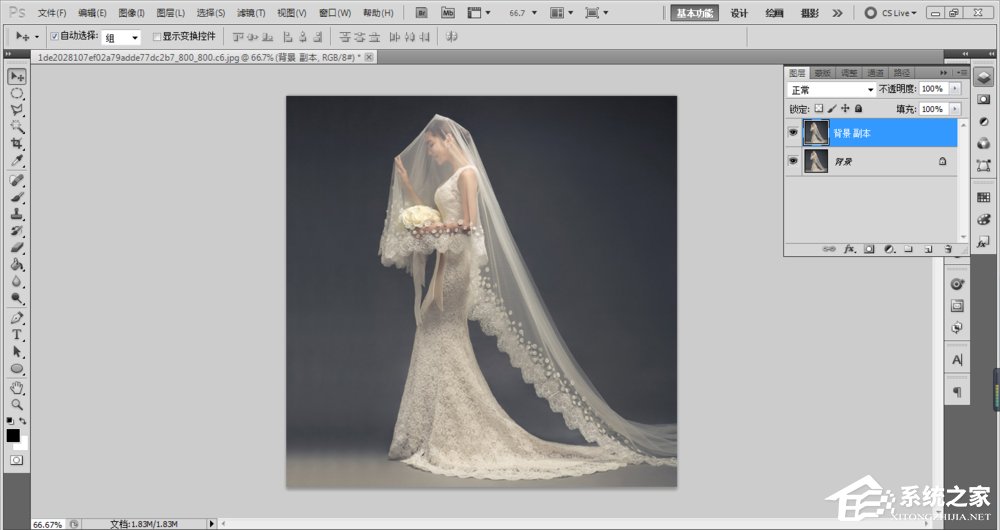Expand the opacity 不透明度 slider arrow
This screenshot has height=530, width=1000.
click(x=955, y=90)
